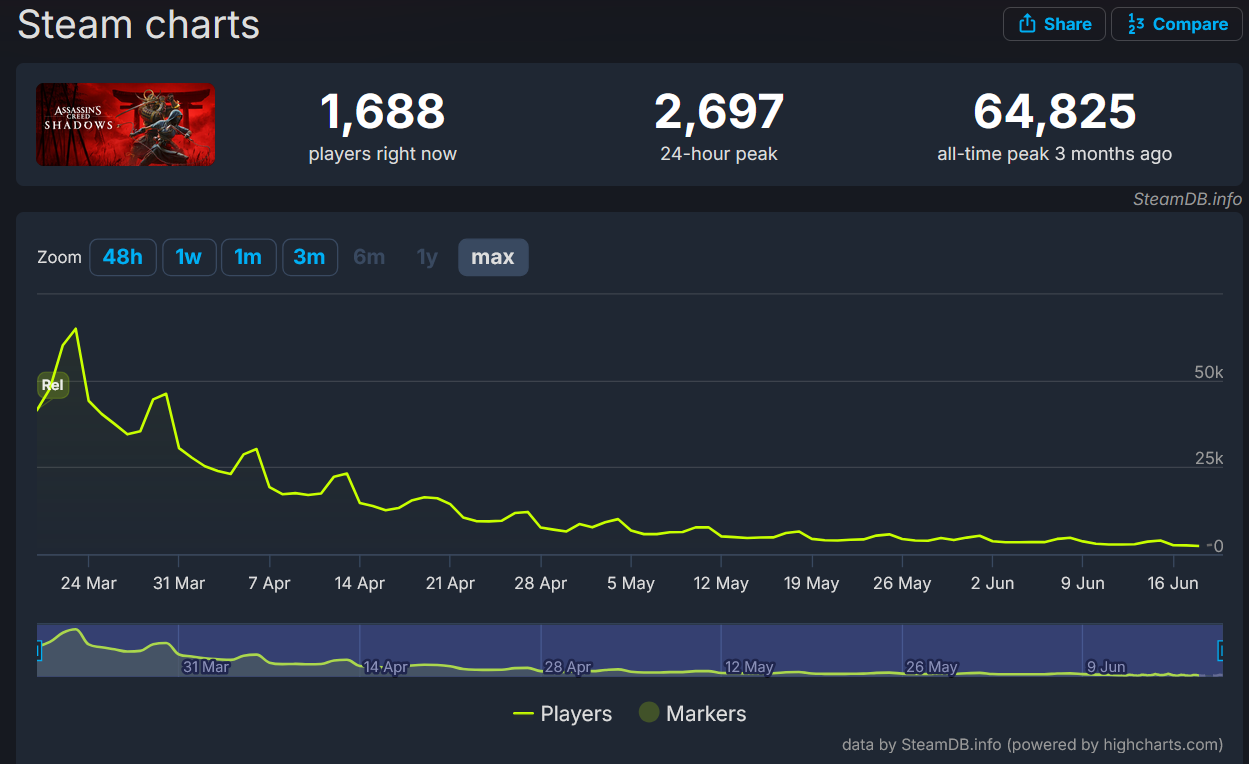Screen dimensions: 1249x764
Task: Click the 12 May x-axis label
Action: tap(721, 583)
